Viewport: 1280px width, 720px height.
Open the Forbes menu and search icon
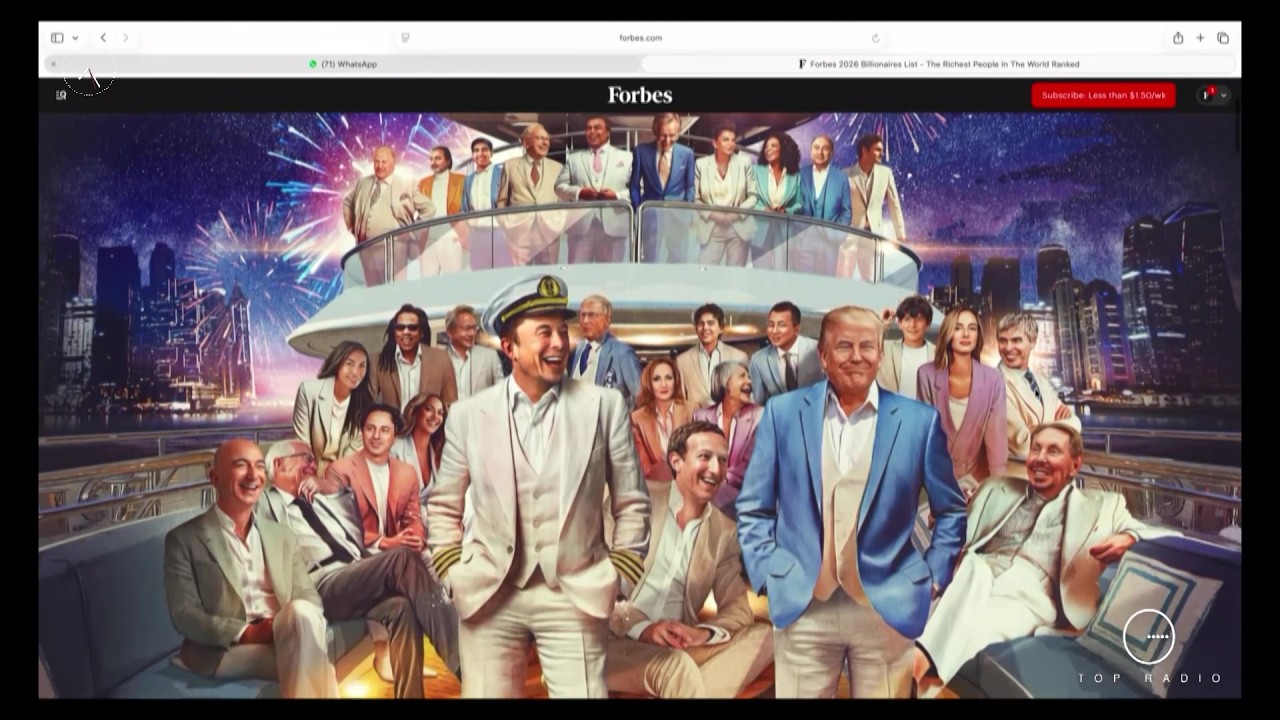[61, 95]
